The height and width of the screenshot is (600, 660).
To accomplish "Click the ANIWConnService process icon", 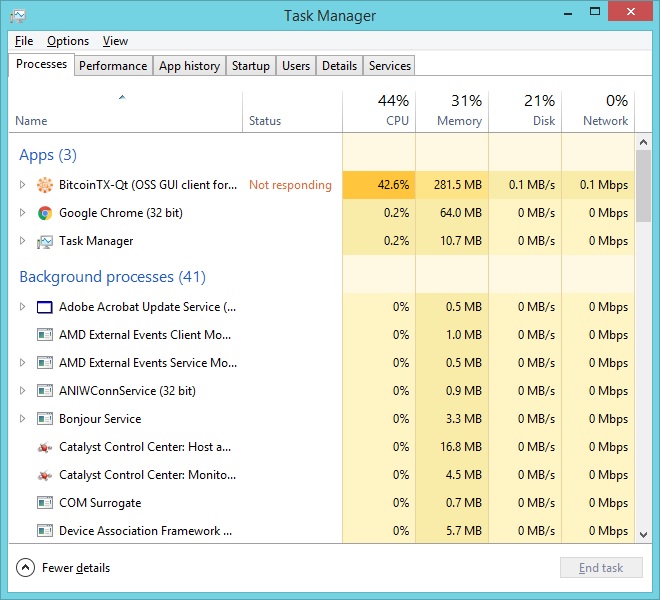I will pyautogui.click(x=45, y=391).
